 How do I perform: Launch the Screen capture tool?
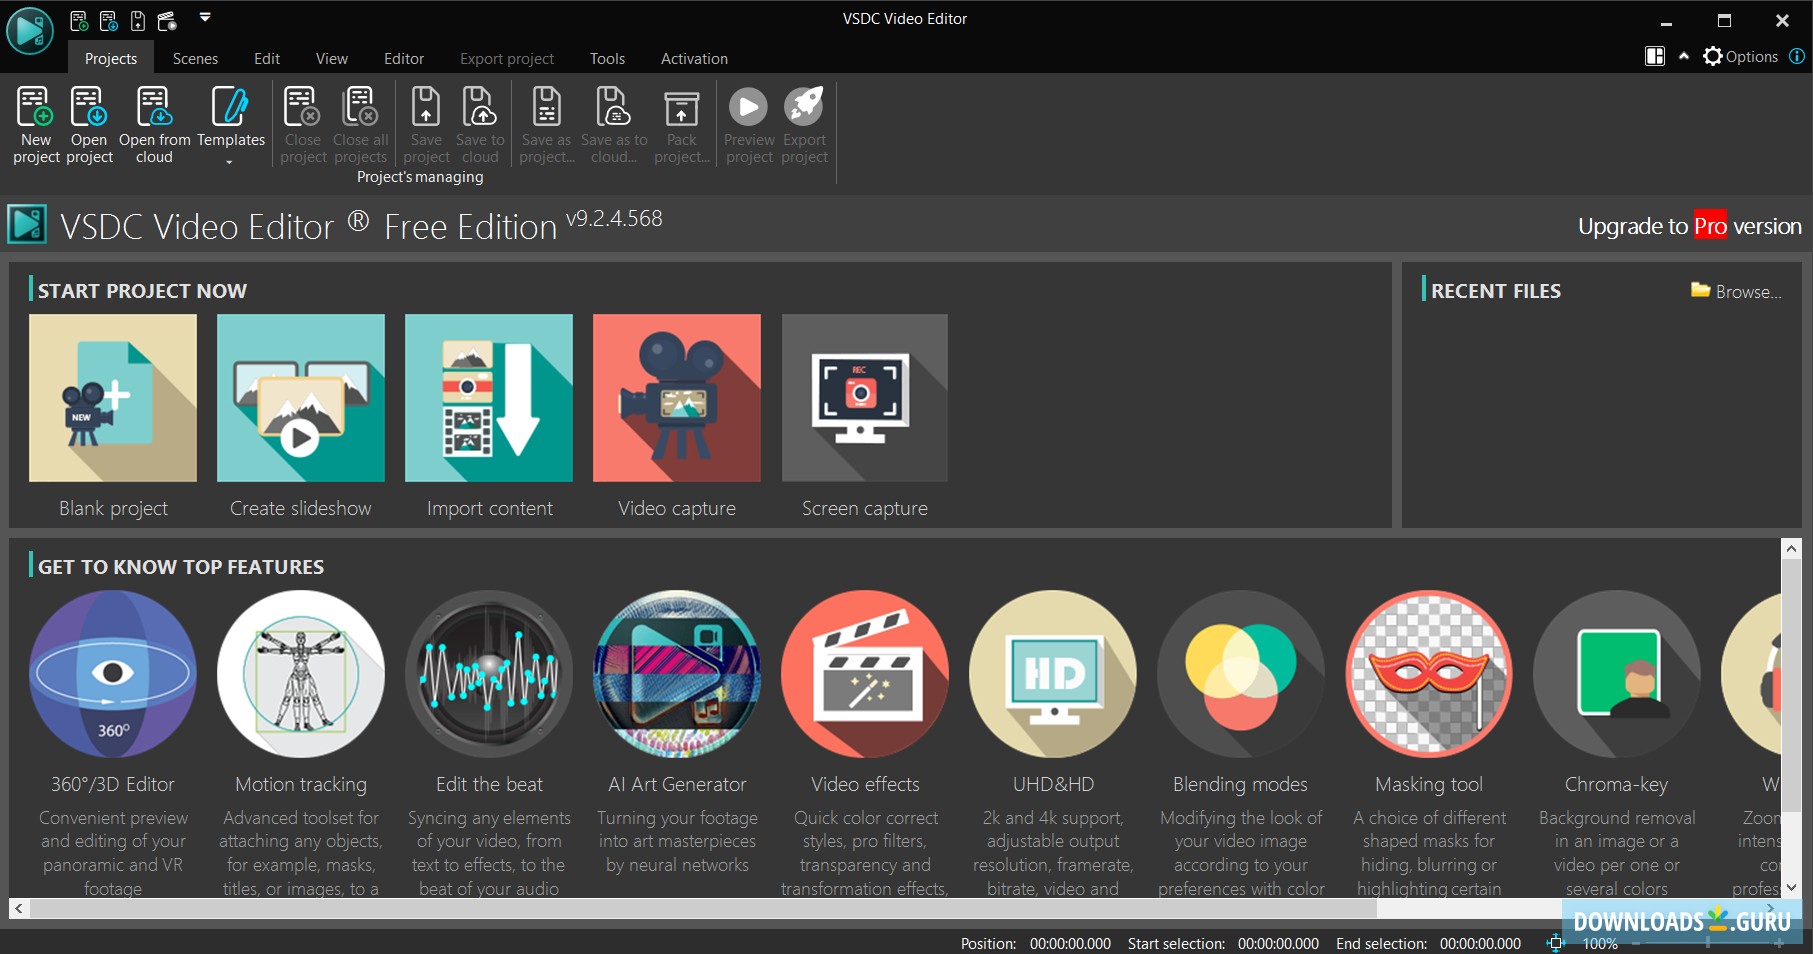pos(864,398)
